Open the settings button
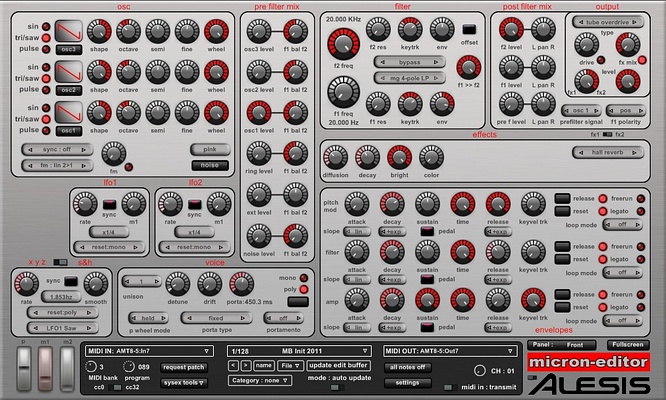The image size is (666, 400). [x=407, y=383]
